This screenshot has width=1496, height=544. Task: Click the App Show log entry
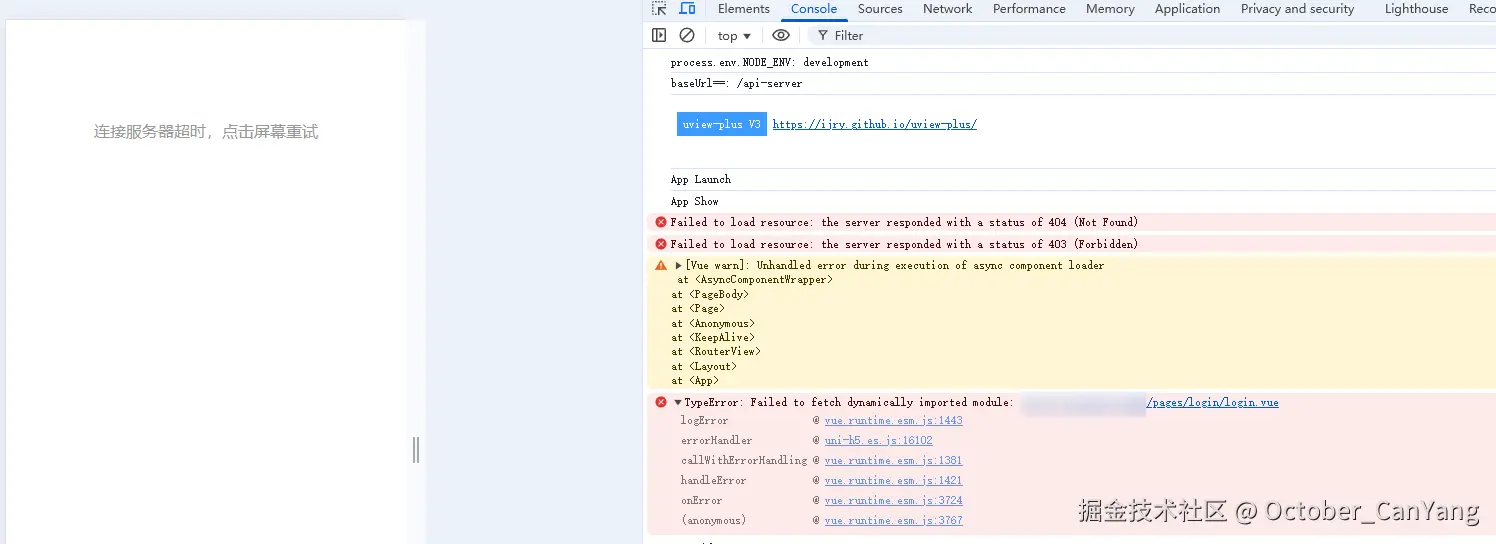(x=695, y=202)
